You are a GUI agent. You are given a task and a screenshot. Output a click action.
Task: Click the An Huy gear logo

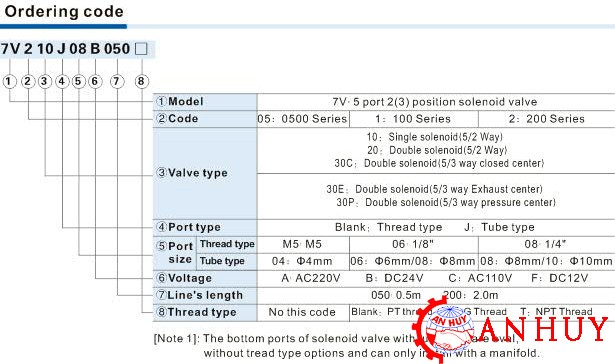(444, 329)
